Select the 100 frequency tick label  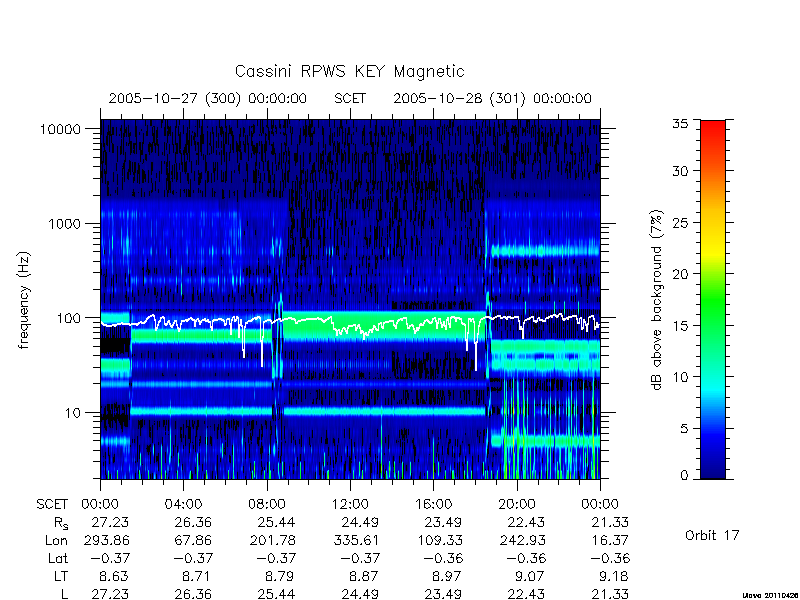(x=68, y=318)
